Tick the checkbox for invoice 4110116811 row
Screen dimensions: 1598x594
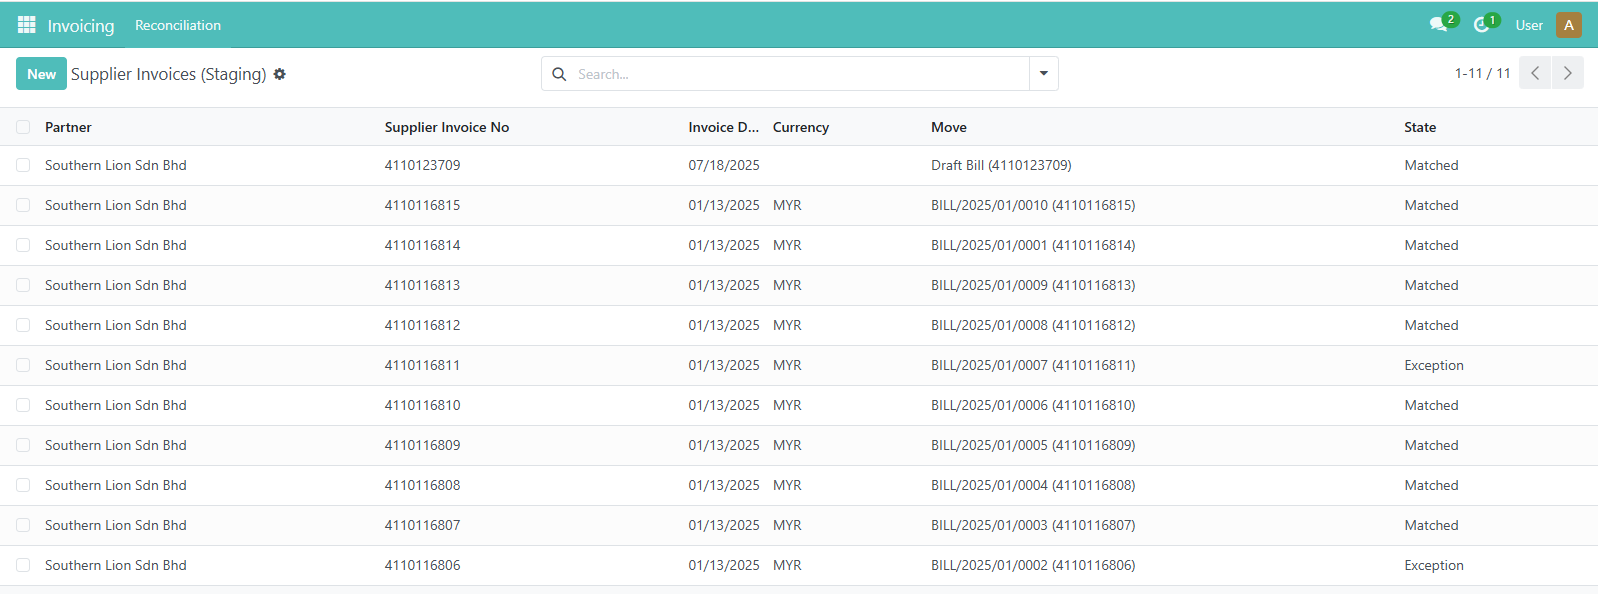tap(23, 365)
